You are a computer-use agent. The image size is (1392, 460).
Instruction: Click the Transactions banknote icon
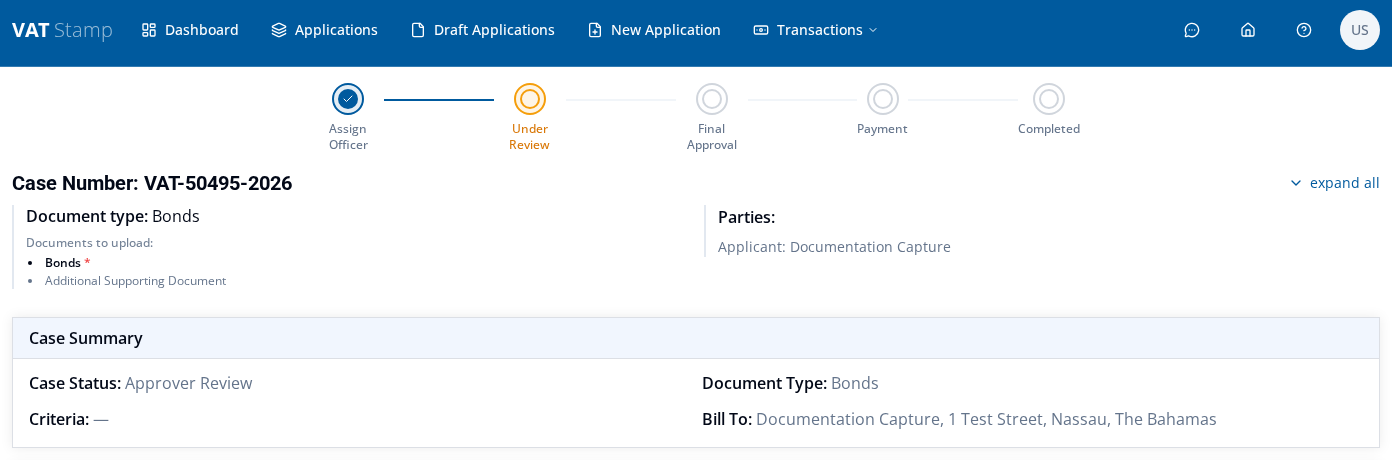pyautogui.click(x=761, y=30)
